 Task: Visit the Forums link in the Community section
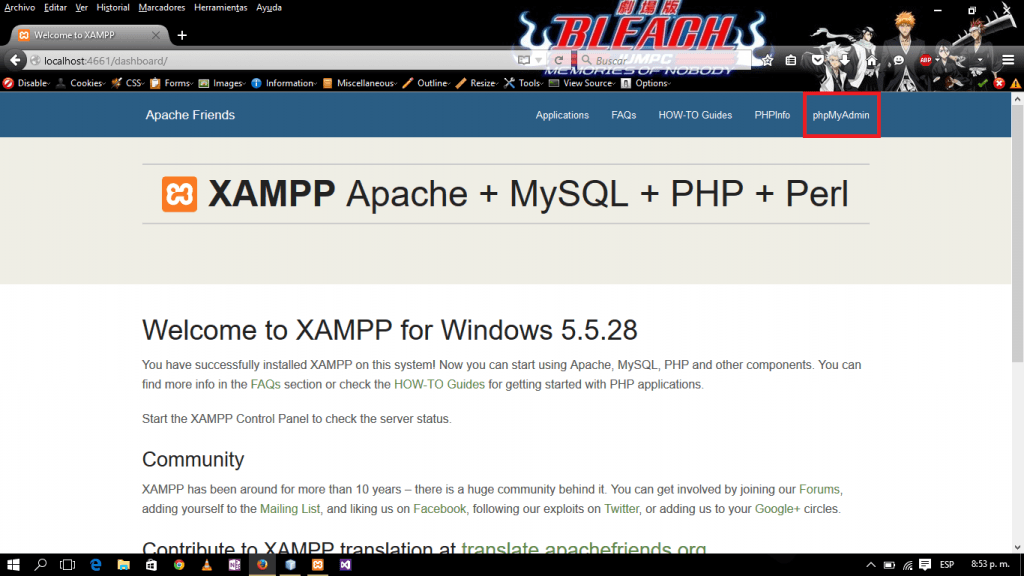(x=820, y=489)
